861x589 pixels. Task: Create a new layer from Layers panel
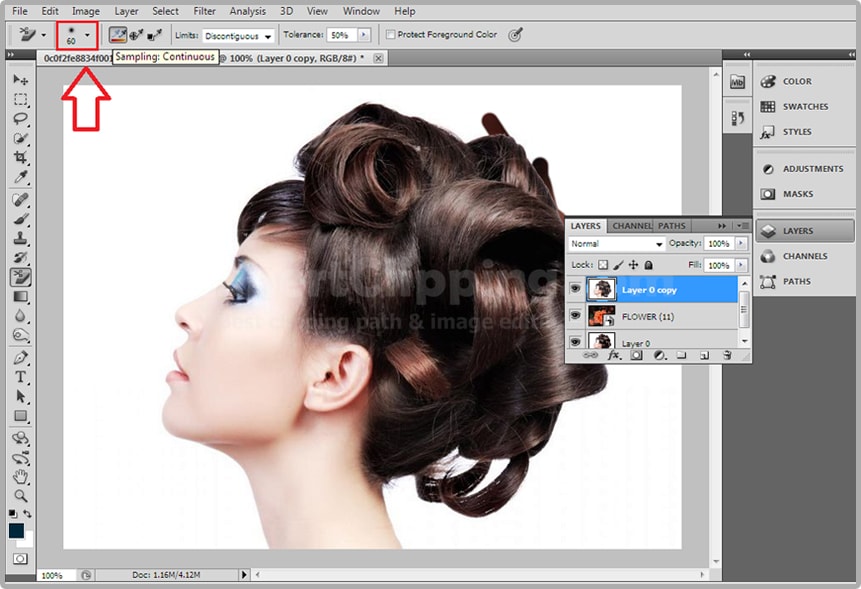(704, 355)
